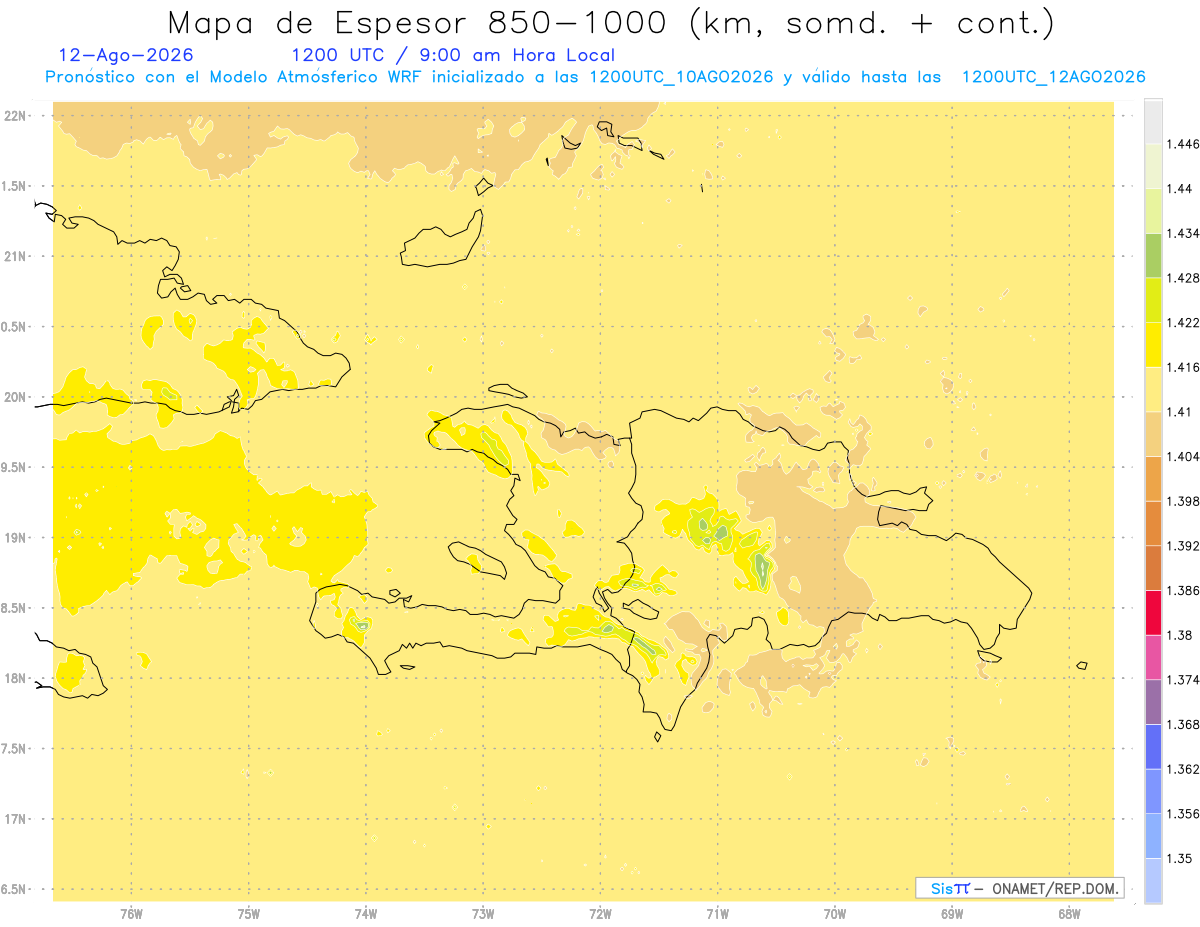Click the legend value '1.35'
1200x927 pixels.
(1178, 858)
